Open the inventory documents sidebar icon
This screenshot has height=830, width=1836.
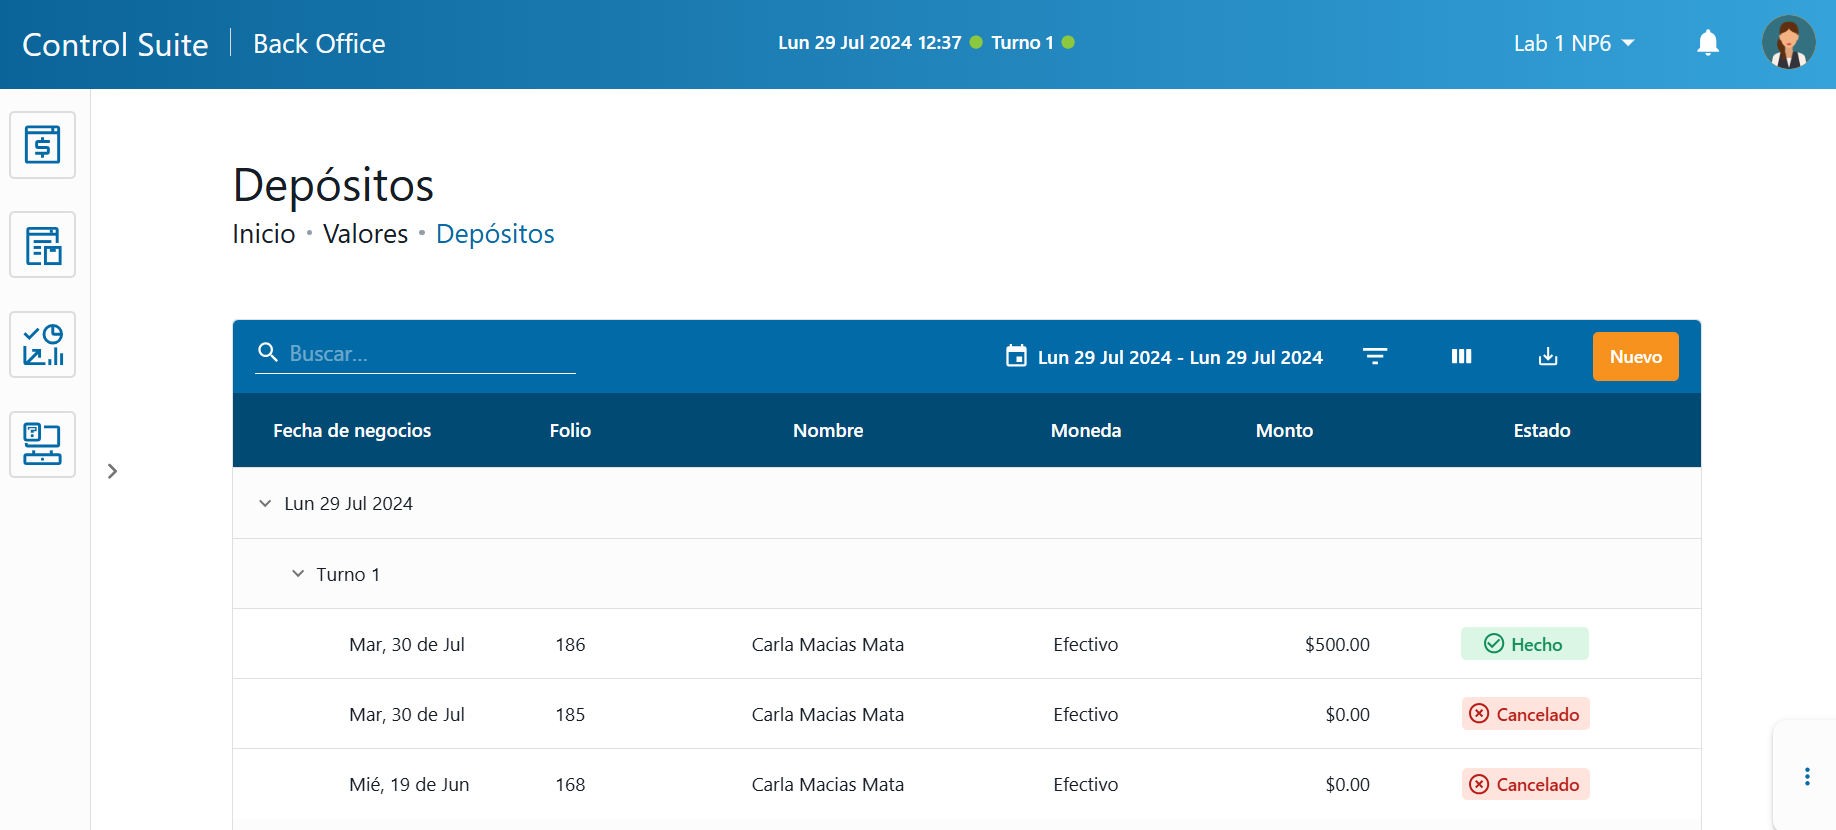pyautogui.click(x=42, y=245)
